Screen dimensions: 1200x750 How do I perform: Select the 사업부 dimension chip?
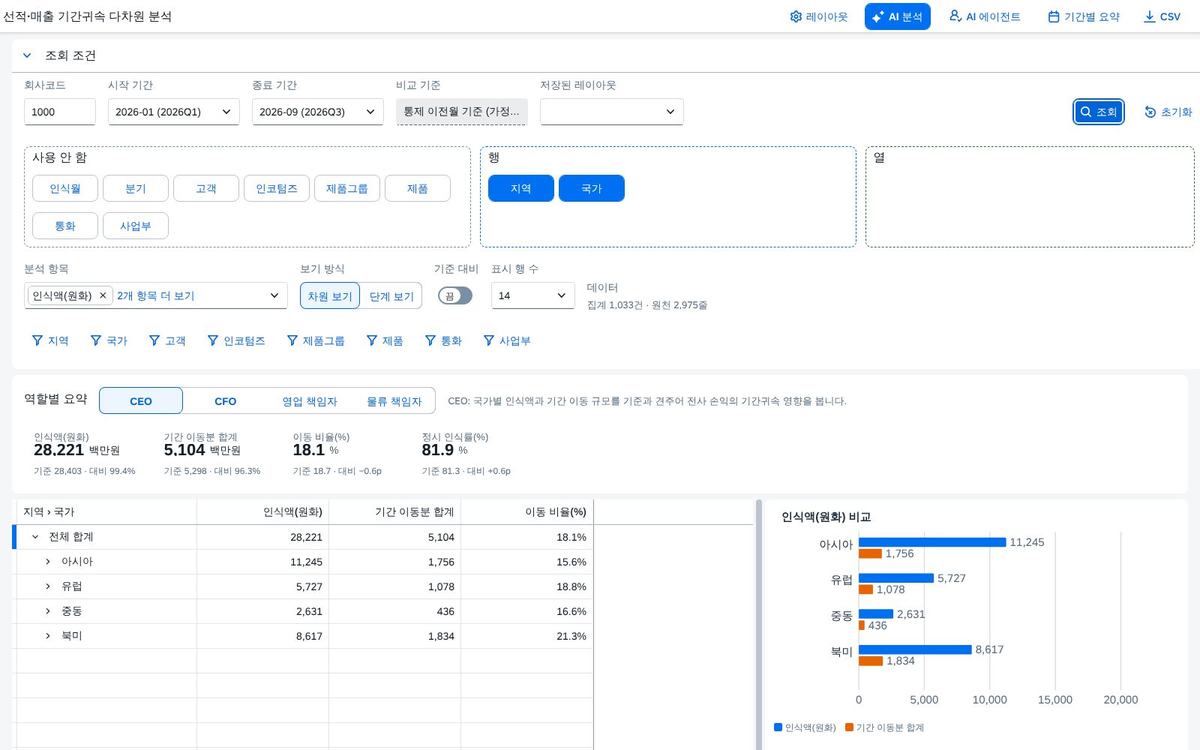[135, 226]
